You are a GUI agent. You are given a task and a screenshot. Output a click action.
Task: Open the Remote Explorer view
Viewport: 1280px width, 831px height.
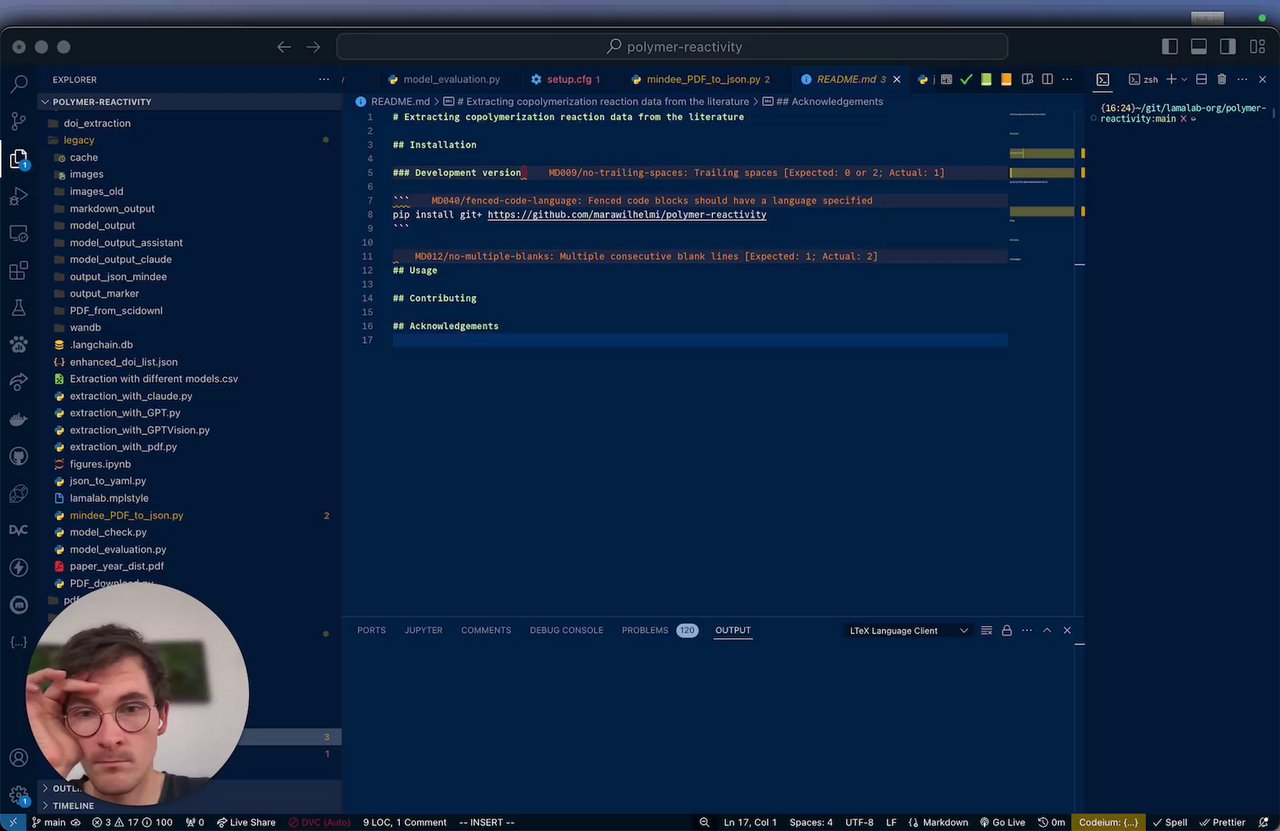coord(18,233)
